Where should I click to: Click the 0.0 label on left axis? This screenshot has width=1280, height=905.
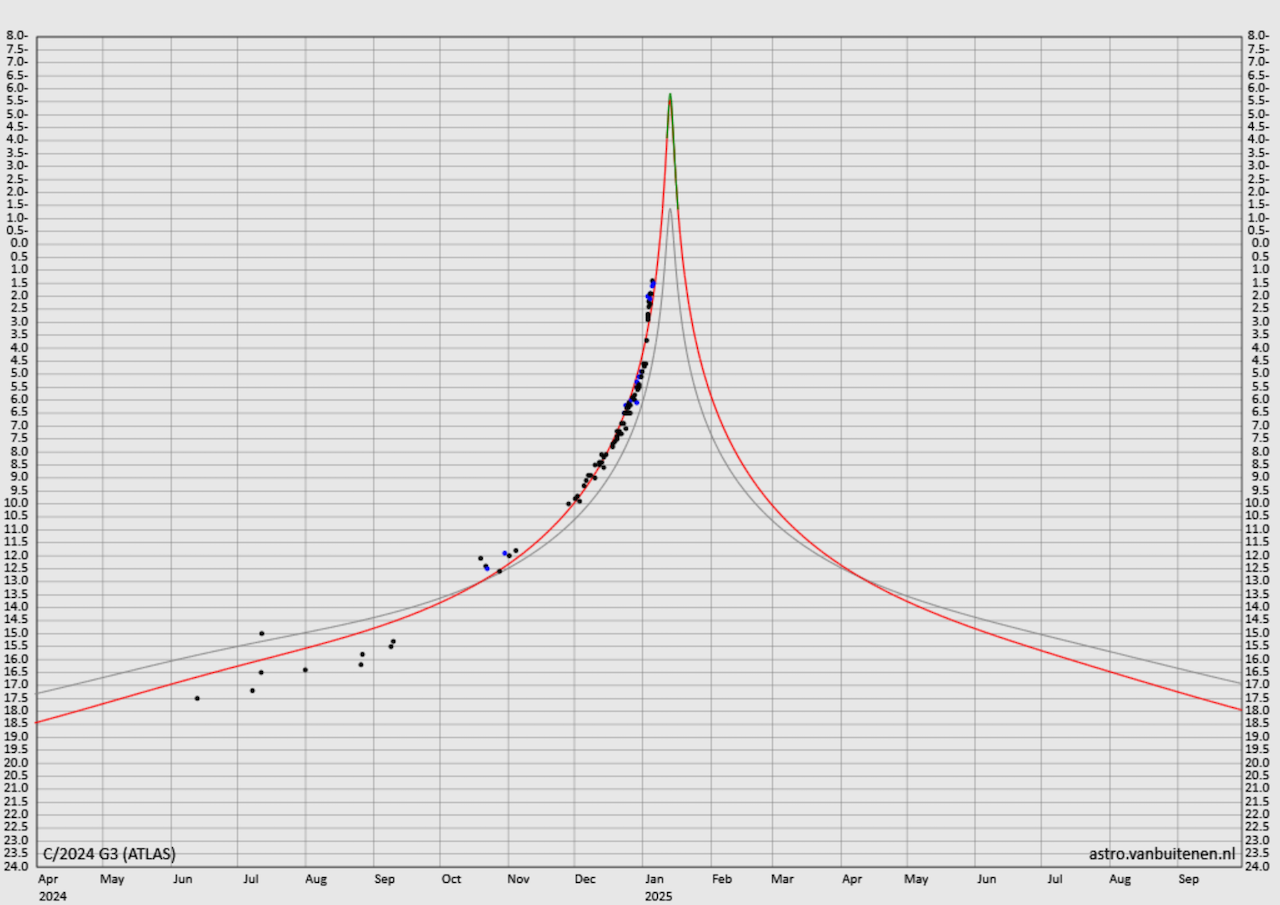(x=16, y=243)
